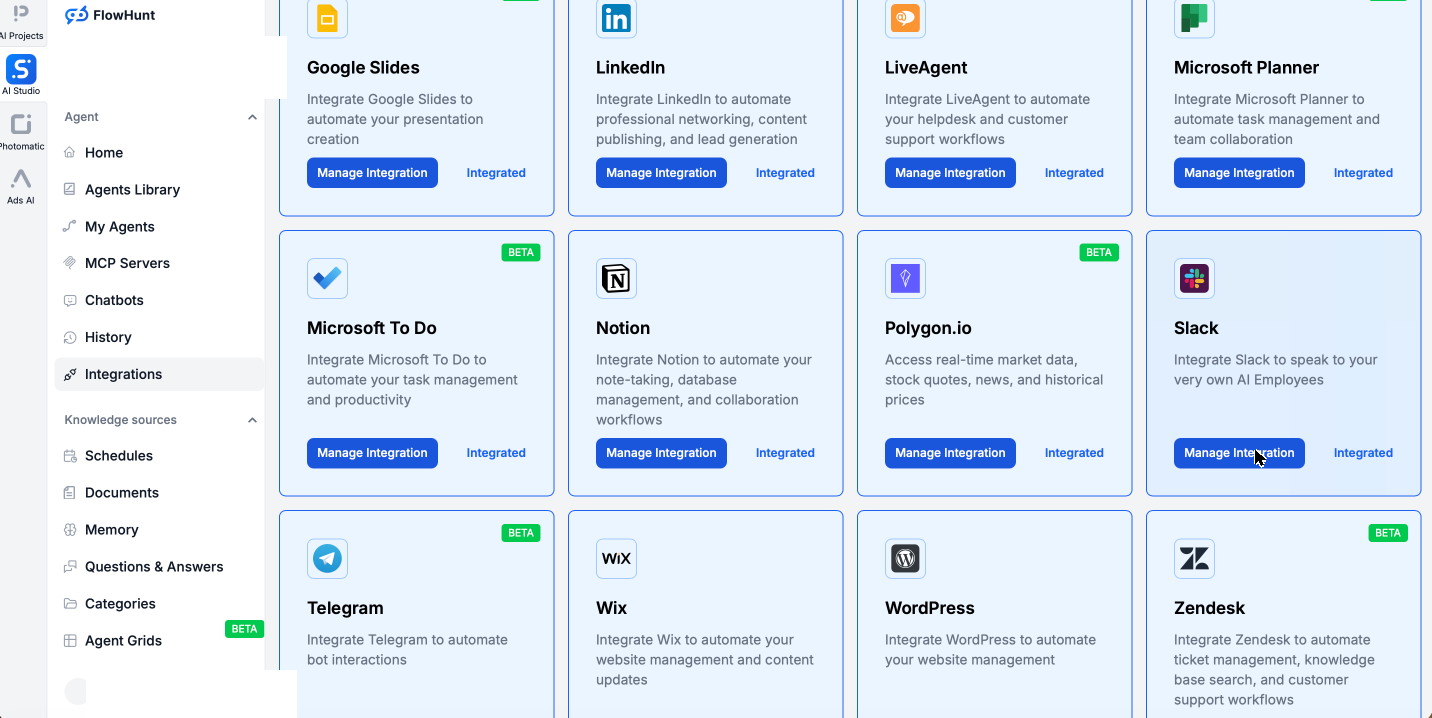Image resolution: width=1432 pixels, height=718 pixels.
Task: Click the Wix card title
Action: 611,608
